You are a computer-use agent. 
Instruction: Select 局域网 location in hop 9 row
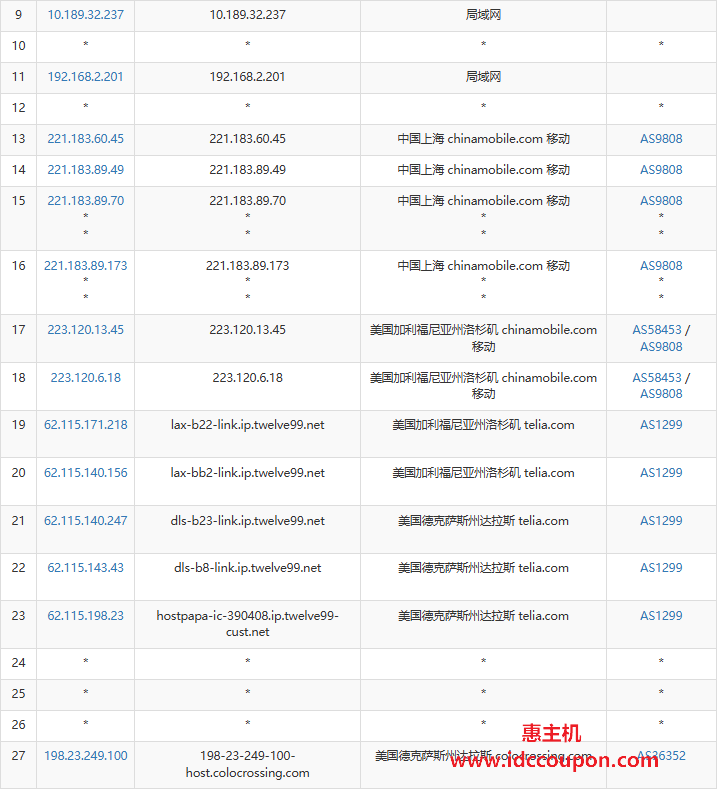tap(483, 15)
